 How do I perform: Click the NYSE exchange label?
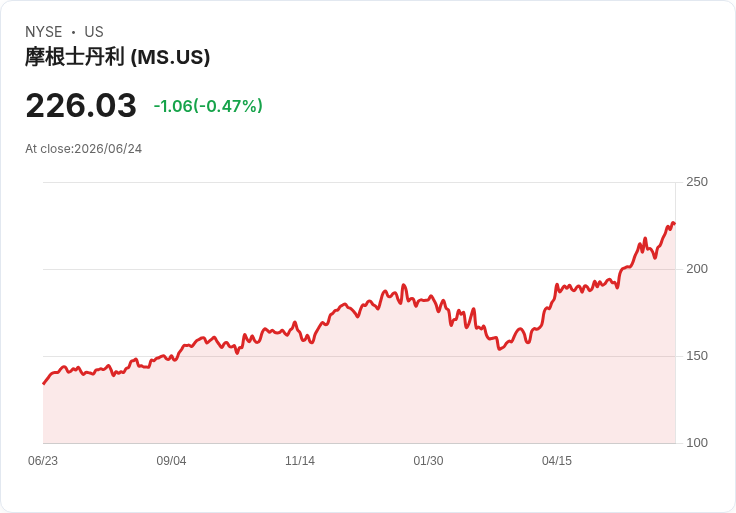(44, 32)
